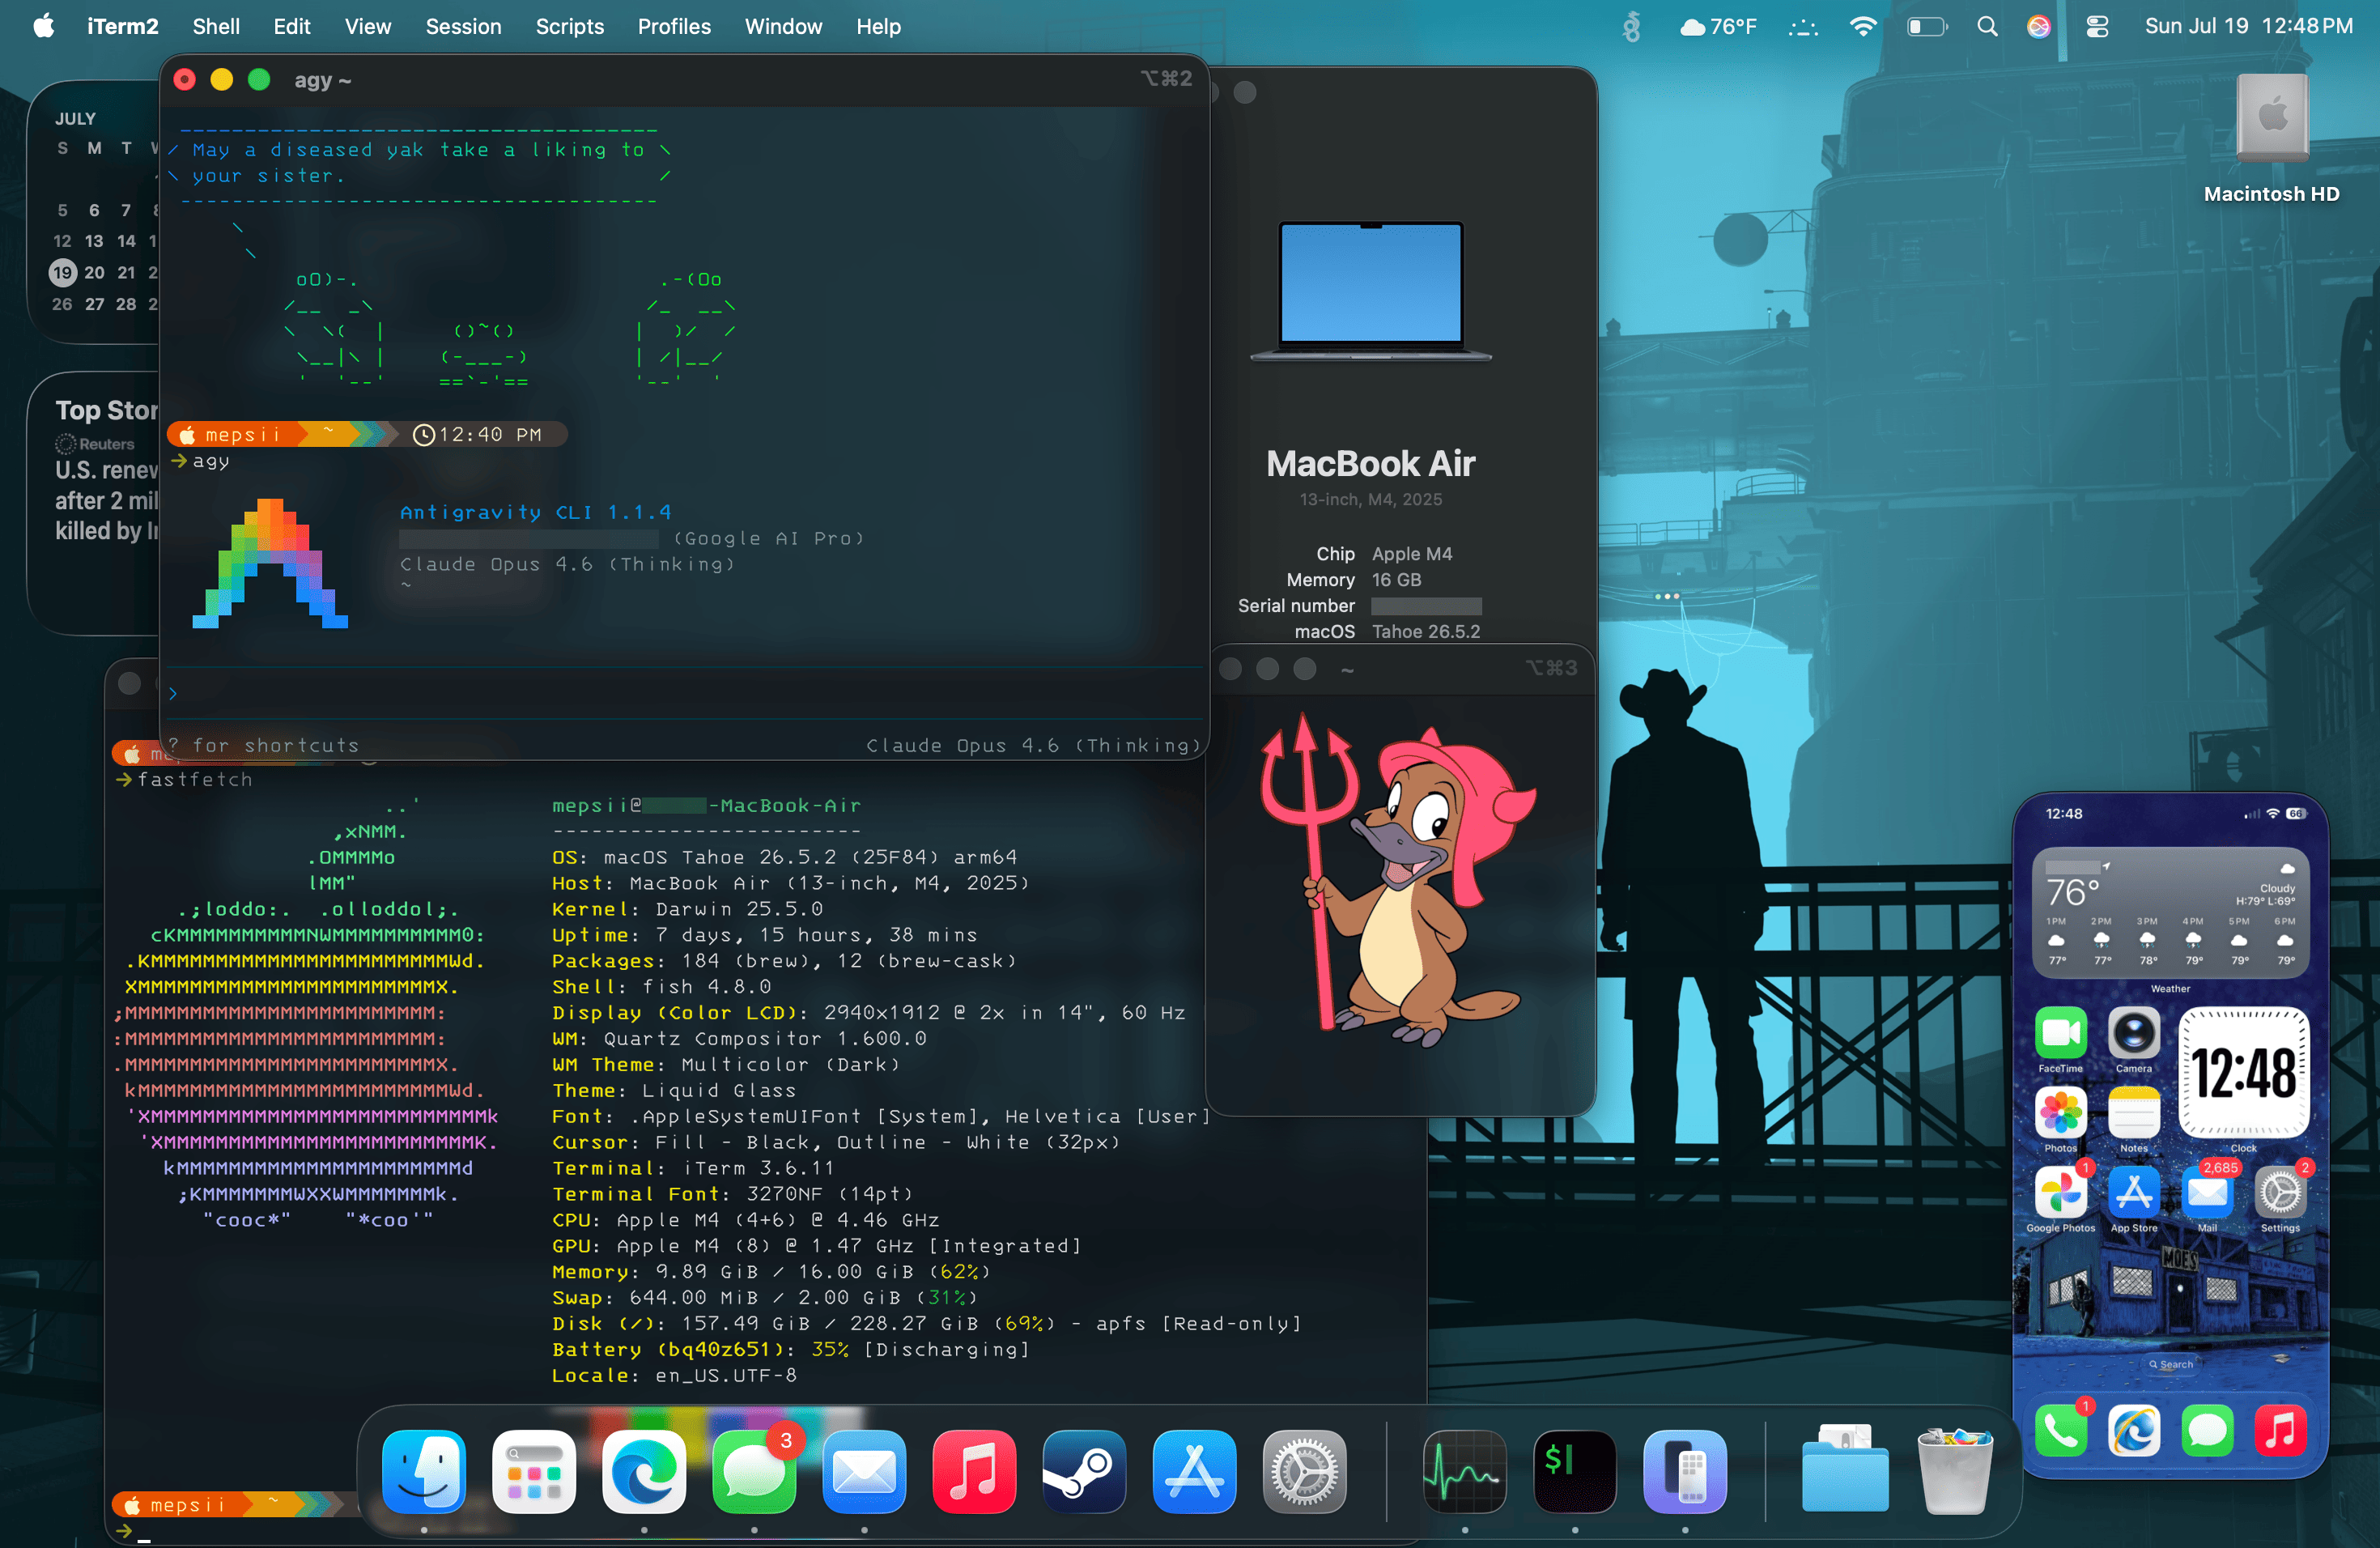The width and height of the screenshot is (2380, 1548).
Task: Activate Siri from the menu bar
Action: pos(2039,27)
